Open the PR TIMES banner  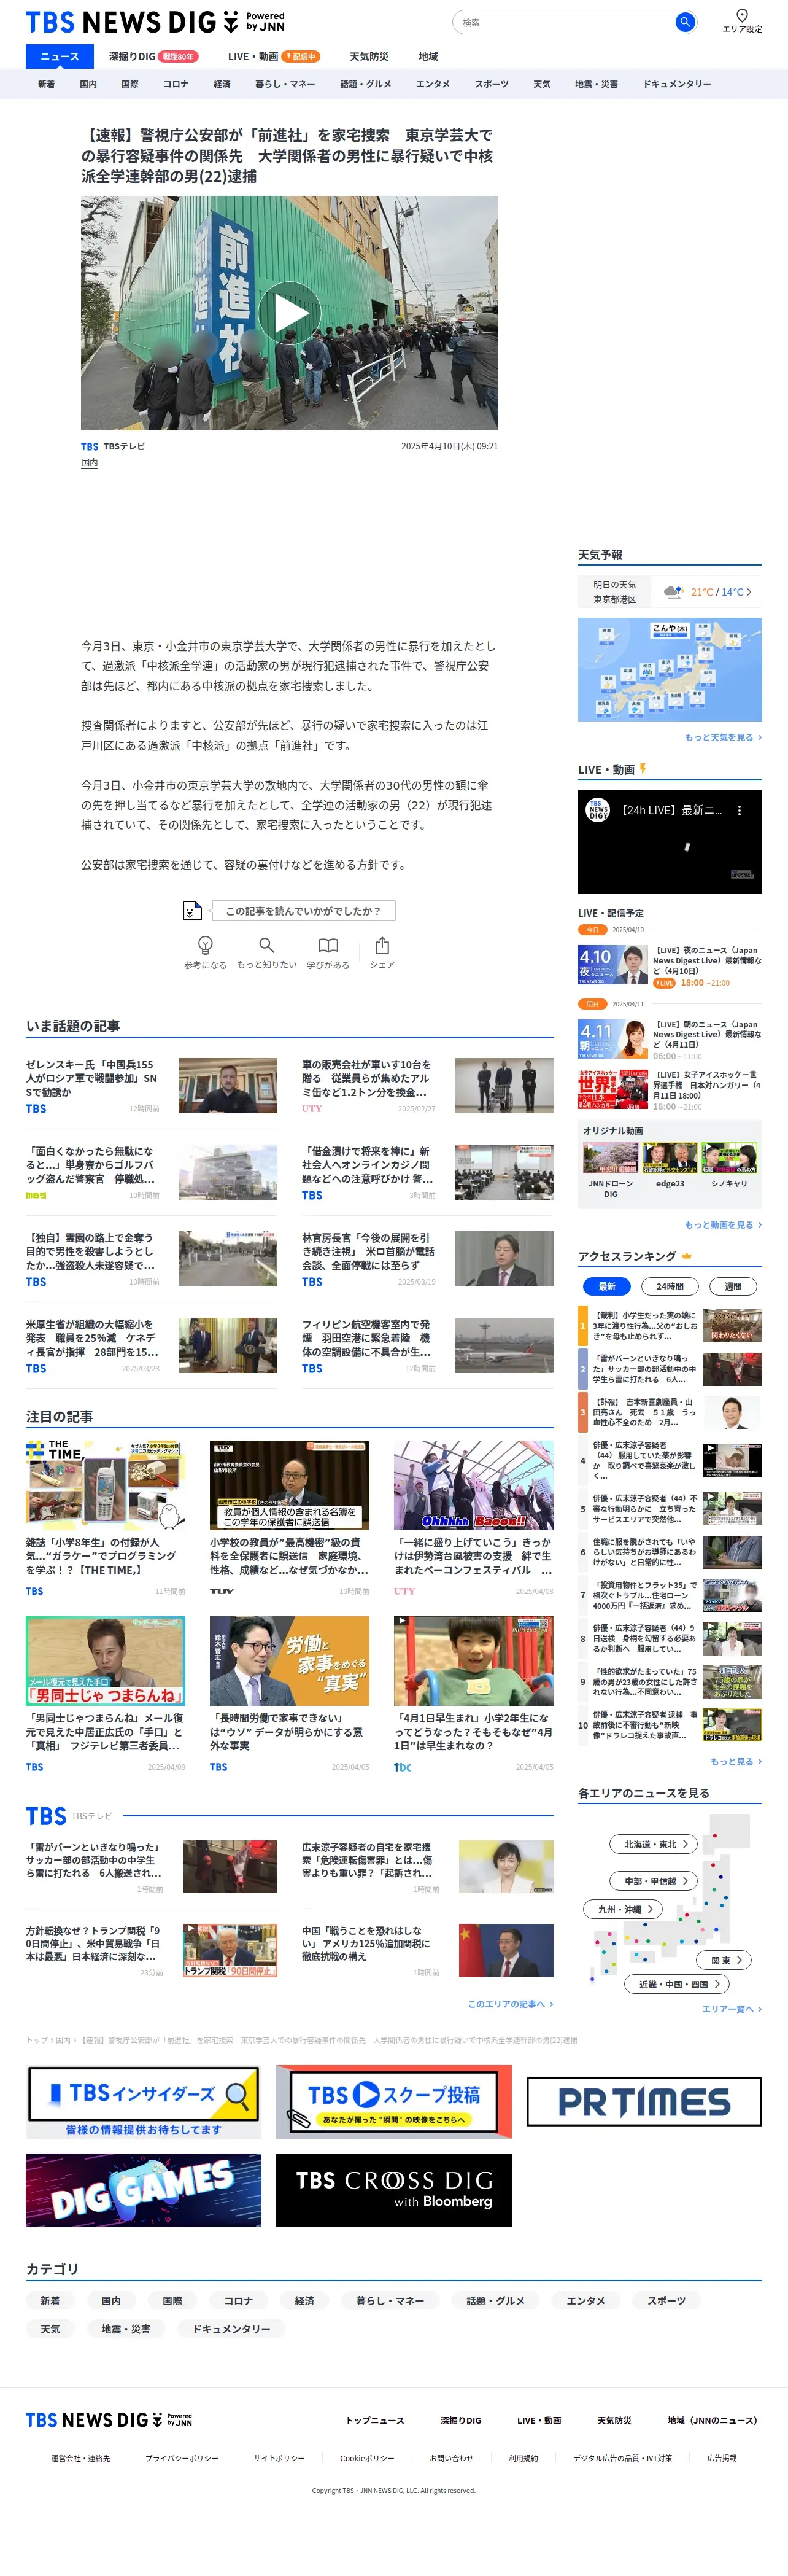644,2101
